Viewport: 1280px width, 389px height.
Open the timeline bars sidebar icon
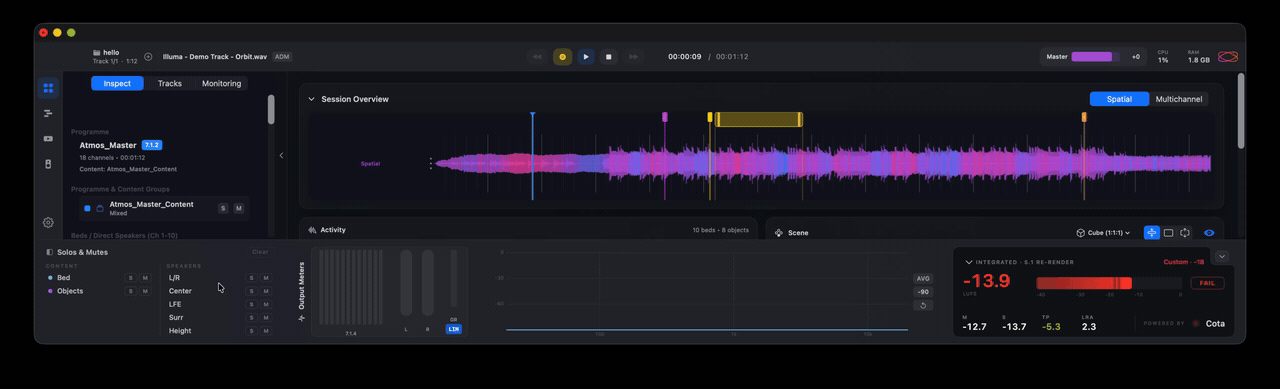tap(48, 113)
